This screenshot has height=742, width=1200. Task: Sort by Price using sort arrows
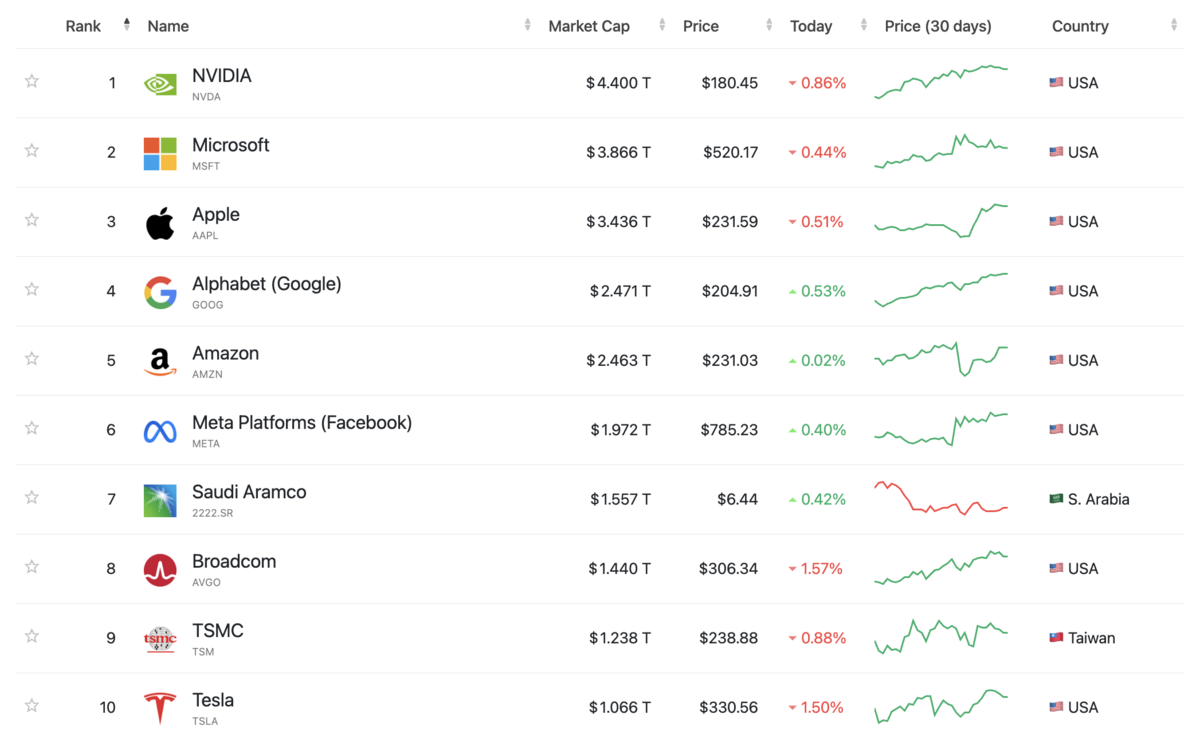[769, 25]
